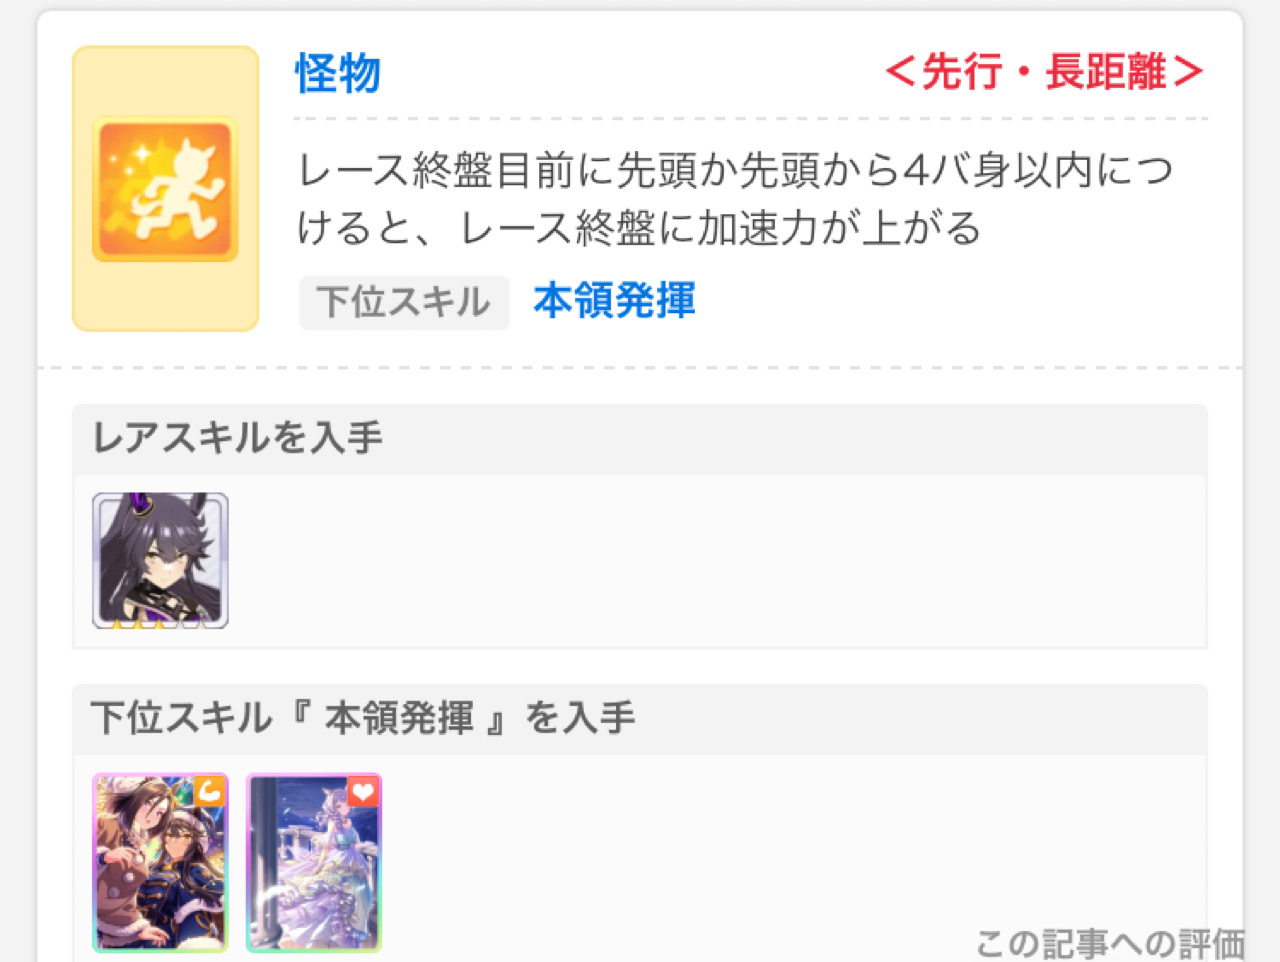
Task: Click the gray 下位スキル badge
Action: point(404,302)
